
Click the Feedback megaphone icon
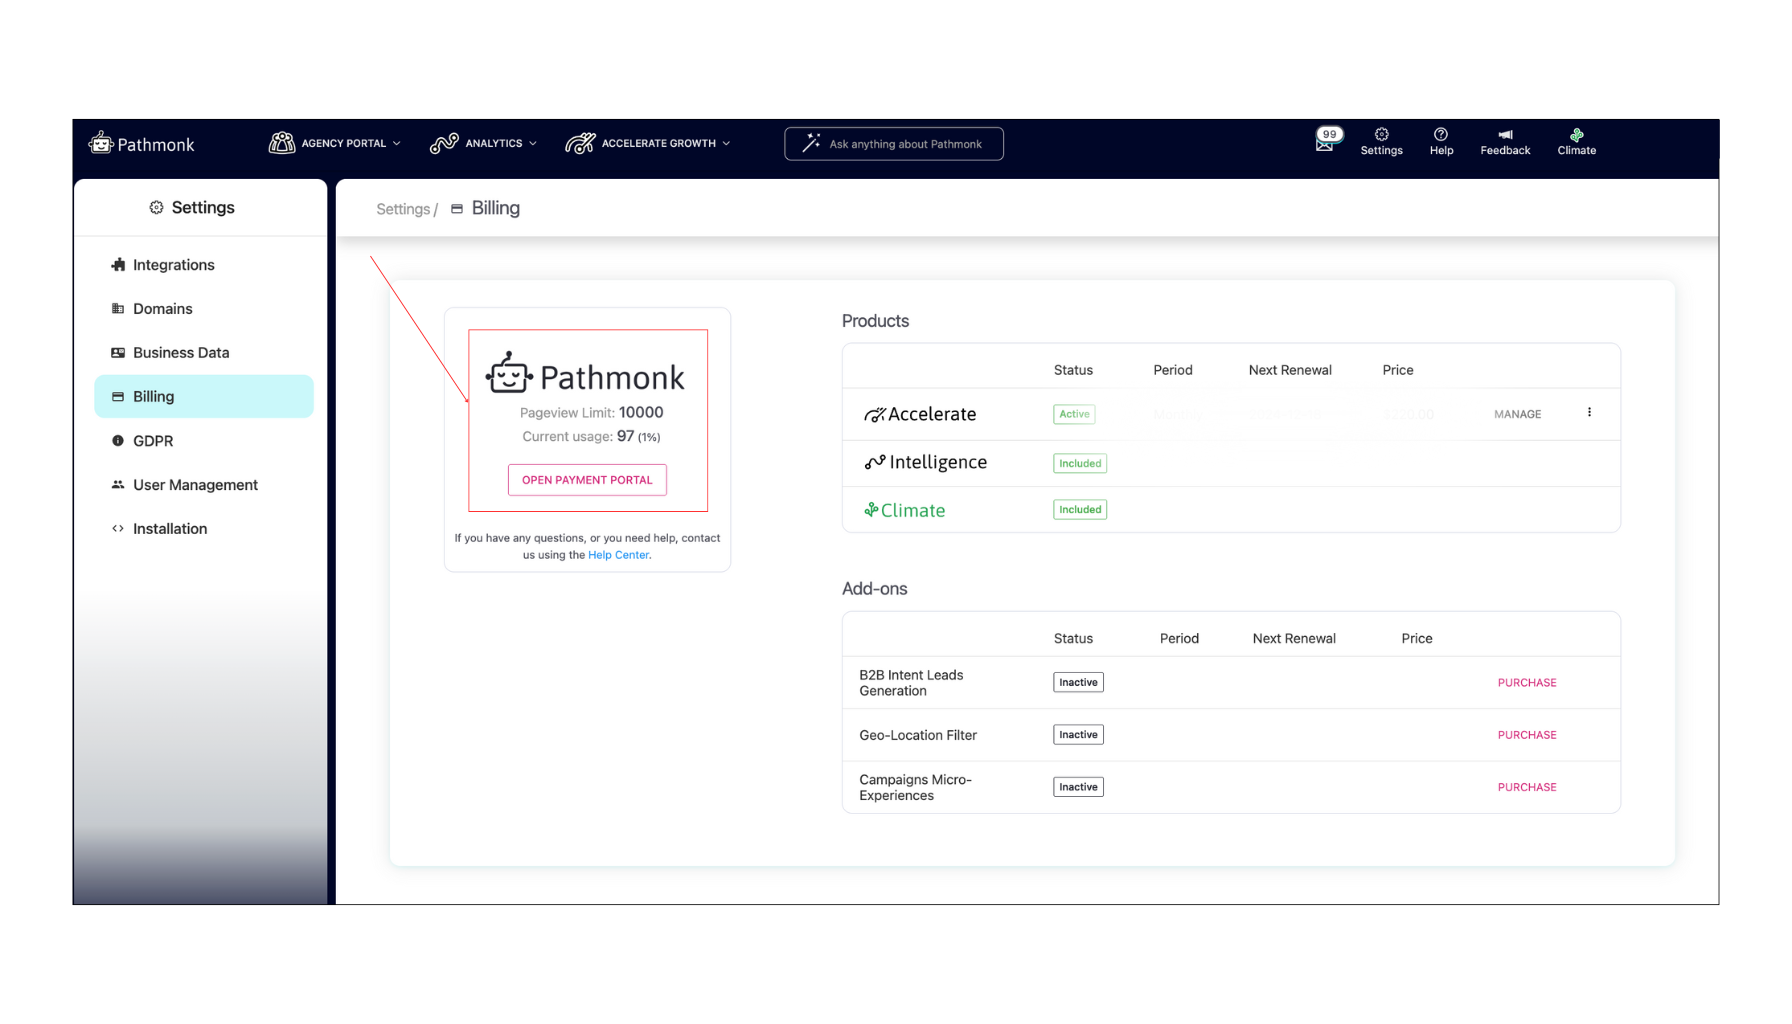(1505, 134)
